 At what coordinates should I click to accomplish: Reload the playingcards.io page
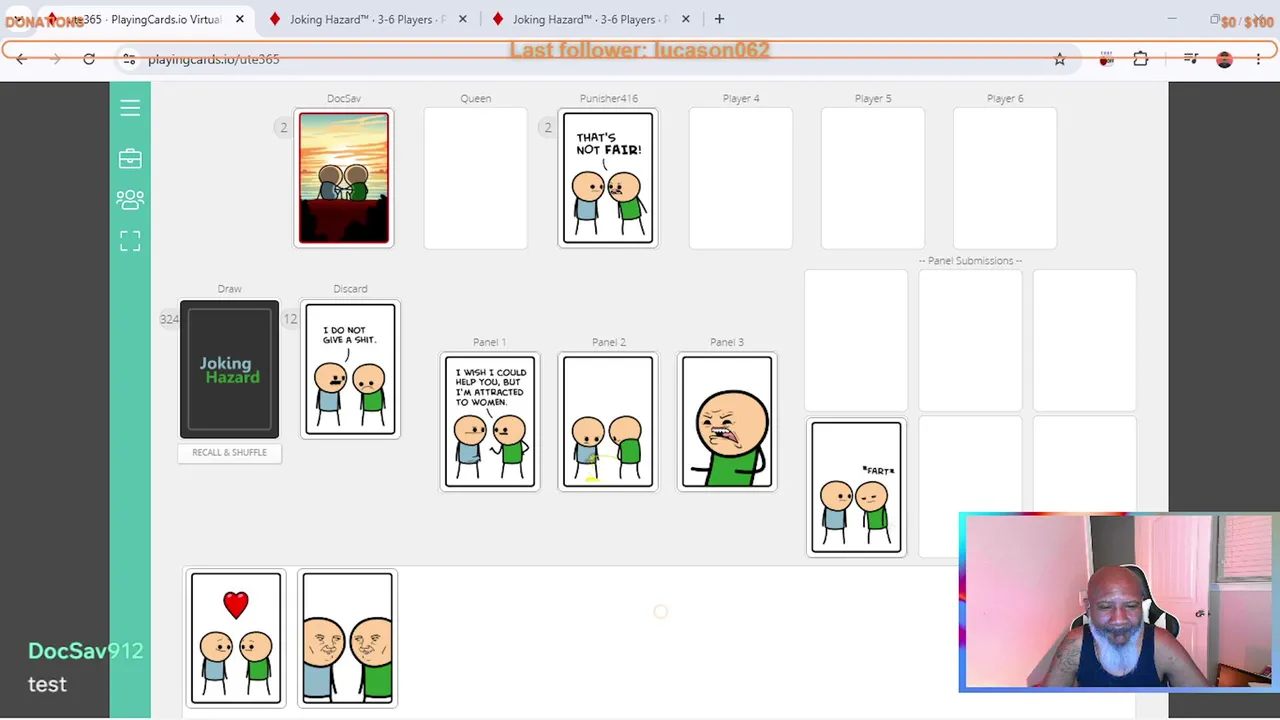pos(89,59)
